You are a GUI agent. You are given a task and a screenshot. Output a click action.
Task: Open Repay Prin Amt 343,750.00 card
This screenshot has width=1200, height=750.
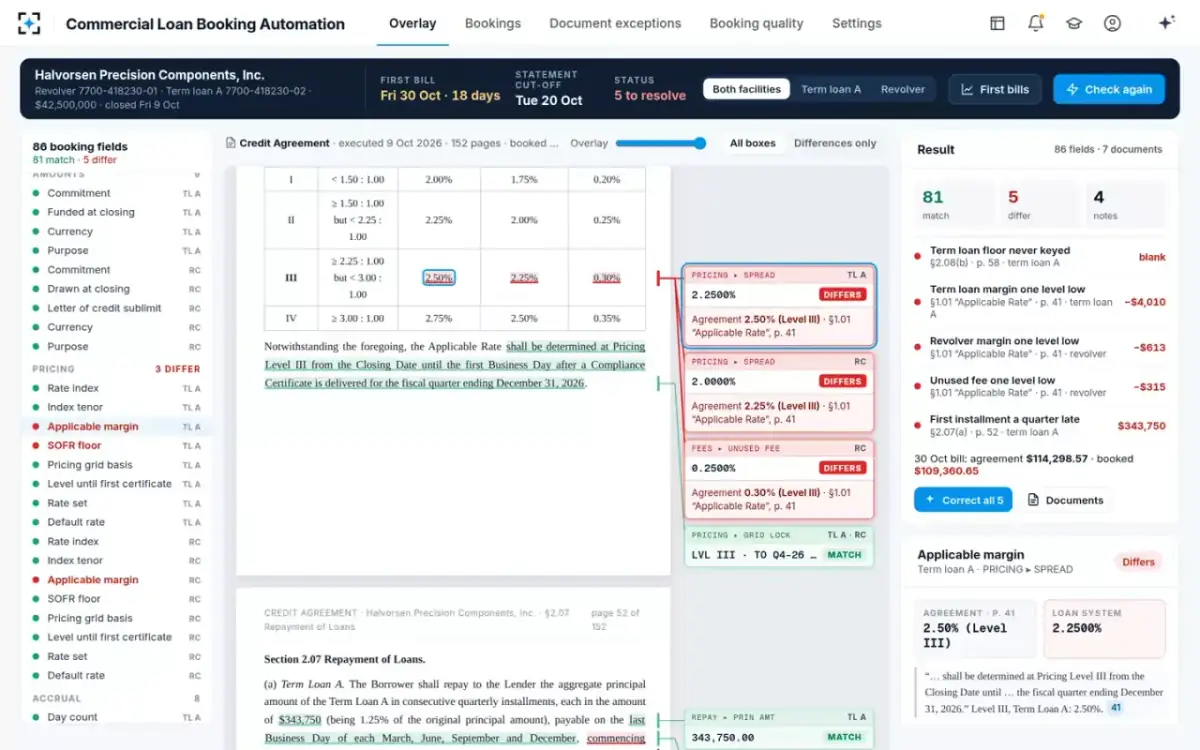click(x=779, y=728)
